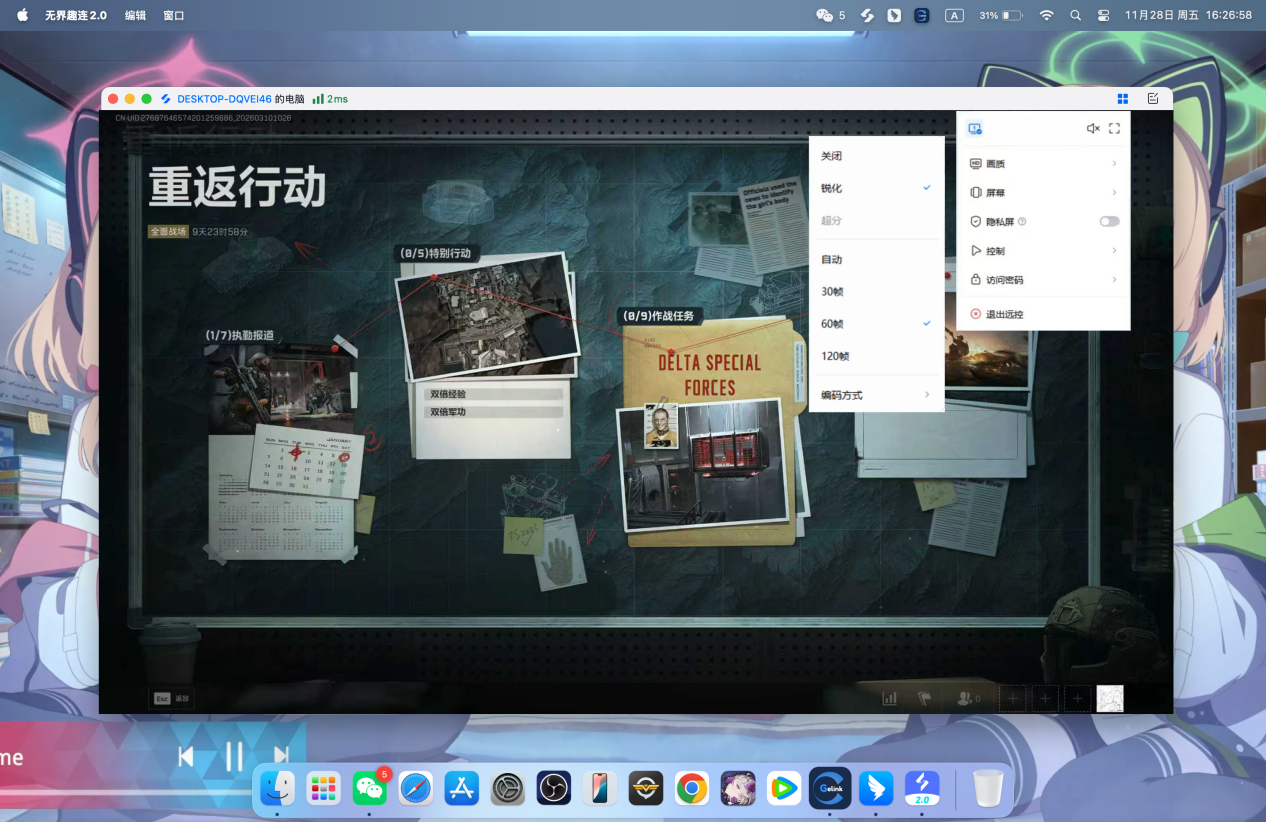This screenshot has width=1266, height=822.
Task: Click the blue monitor icon in panel header
Action: click(975, 128)
